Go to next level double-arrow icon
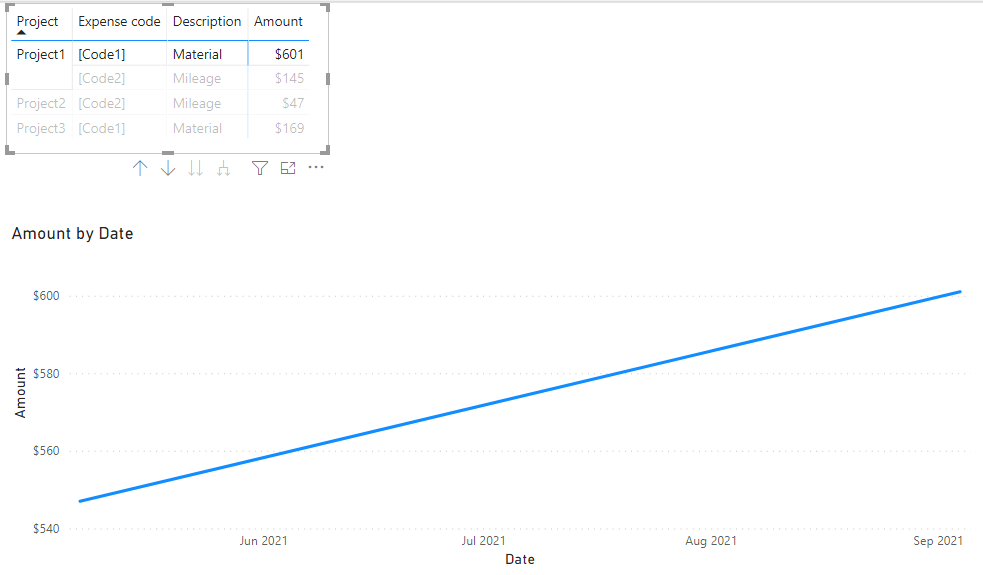Viewport: 983px width, 575px height. (196, 168)
